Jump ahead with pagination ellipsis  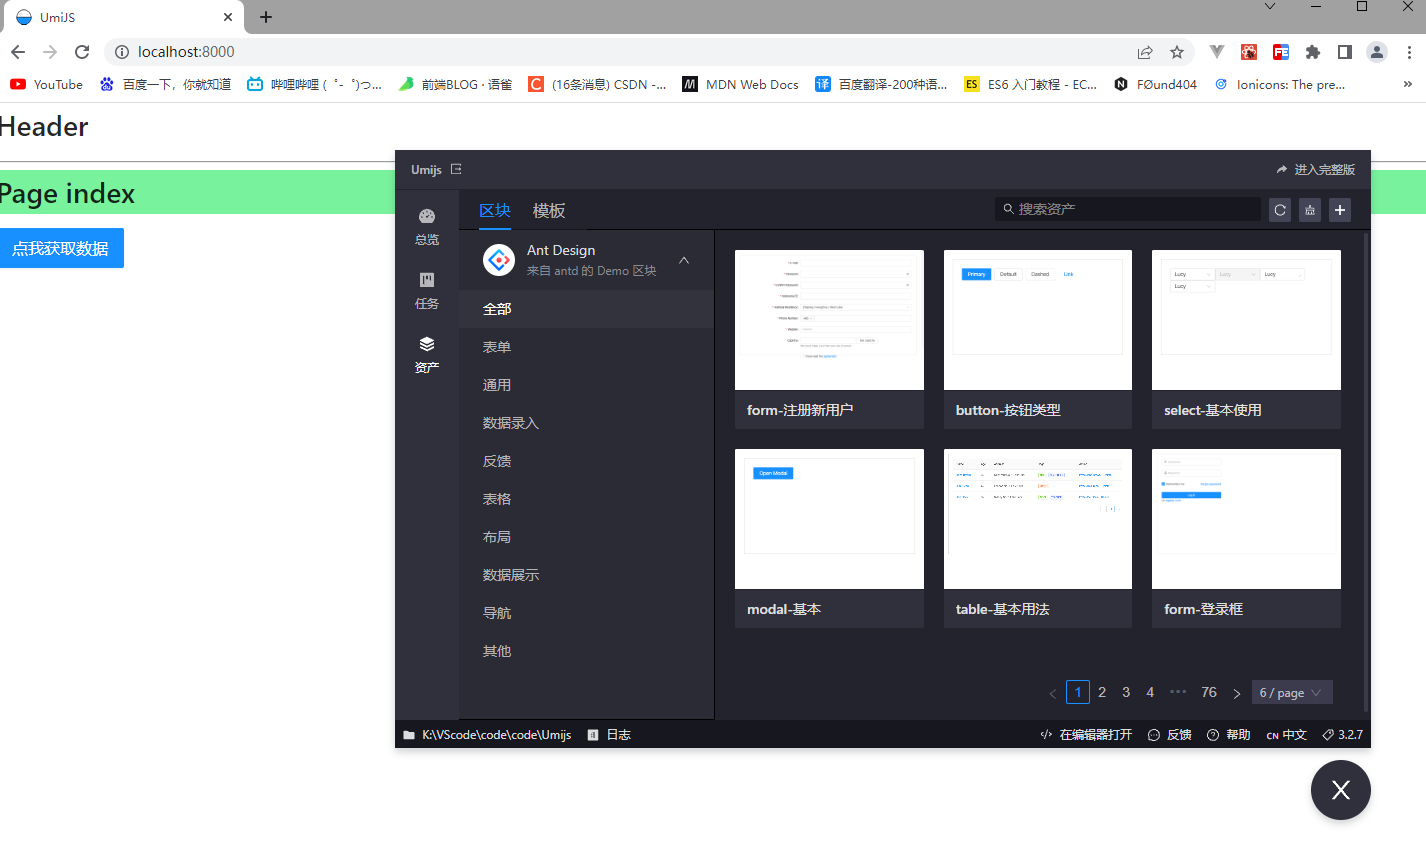[x=1178, y=692]
